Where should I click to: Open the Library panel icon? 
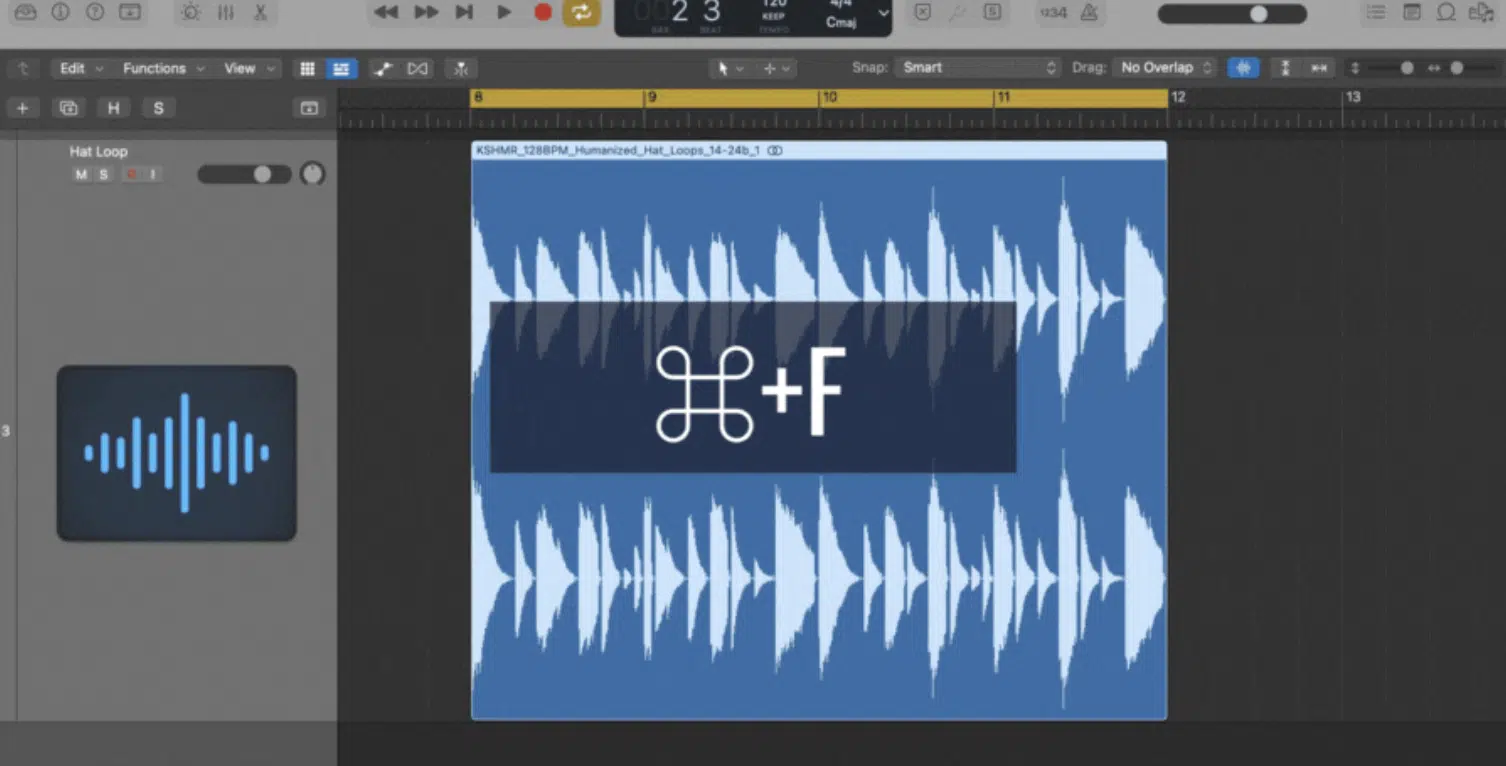pyautogui.click(x=25, y=12)
